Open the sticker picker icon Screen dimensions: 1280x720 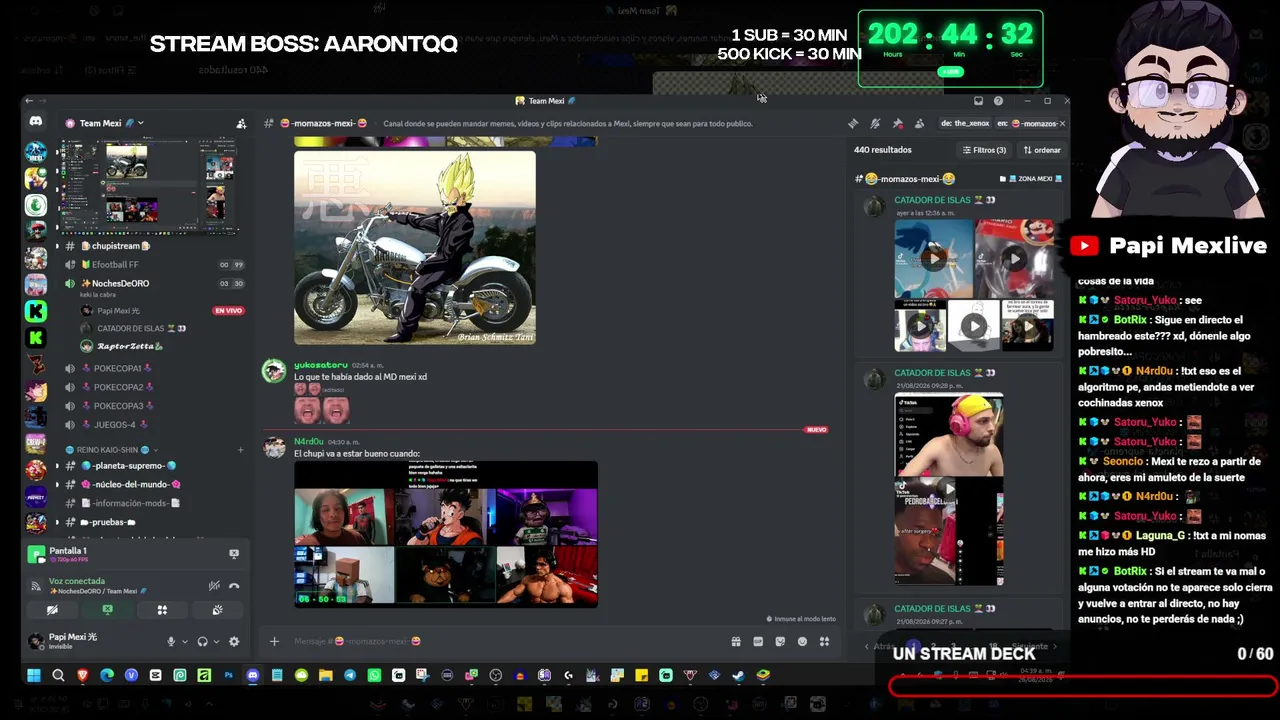click(780, 642)
